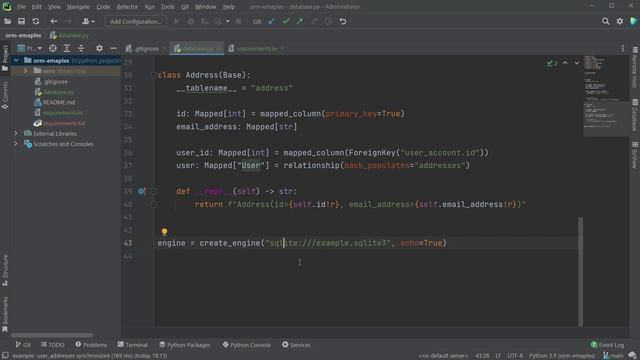Click the project panel horizontal scrollbar
Image resolution: width=640 pixels, height=360 pixels.
point(52,335)
